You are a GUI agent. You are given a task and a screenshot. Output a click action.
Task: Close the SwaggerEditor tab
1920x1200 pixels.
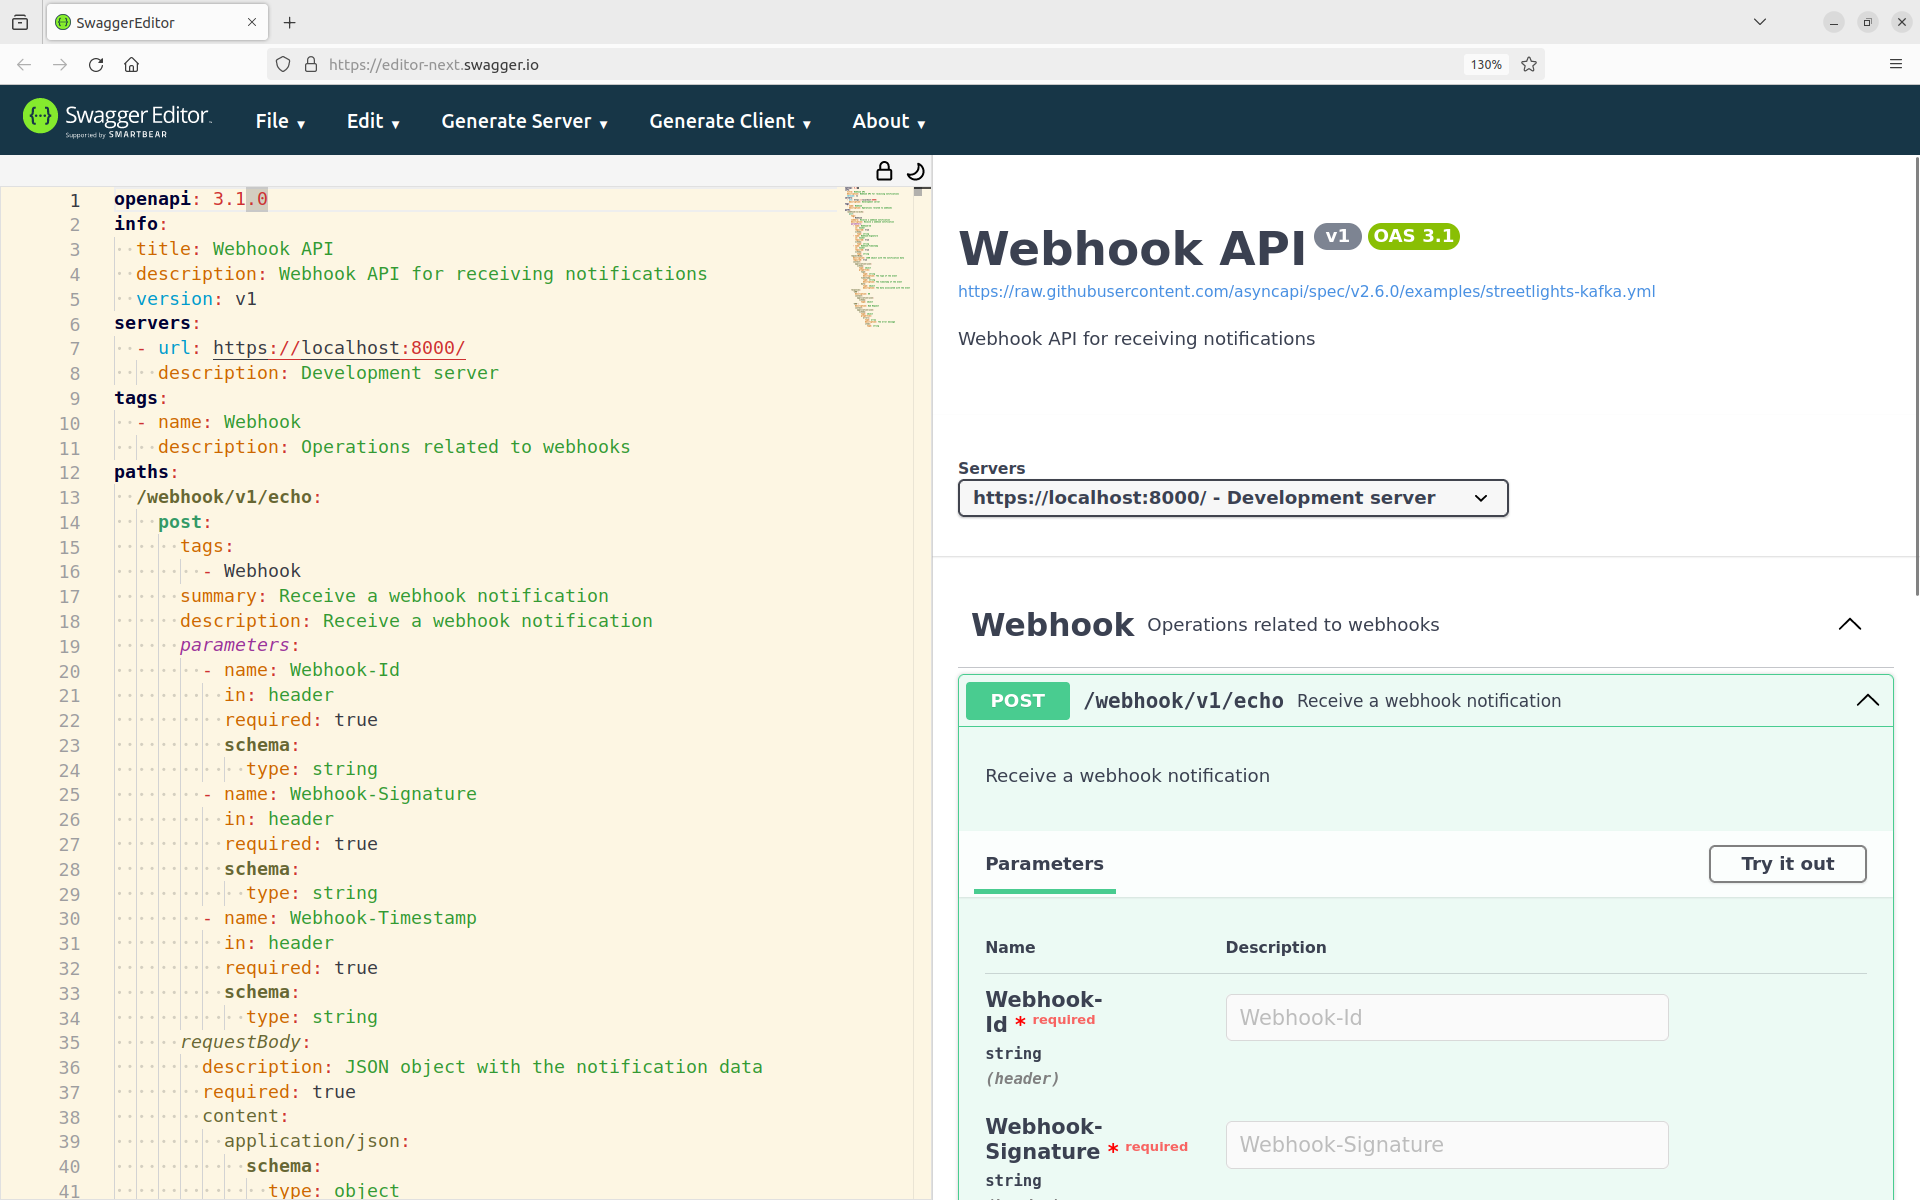(252, 22)
